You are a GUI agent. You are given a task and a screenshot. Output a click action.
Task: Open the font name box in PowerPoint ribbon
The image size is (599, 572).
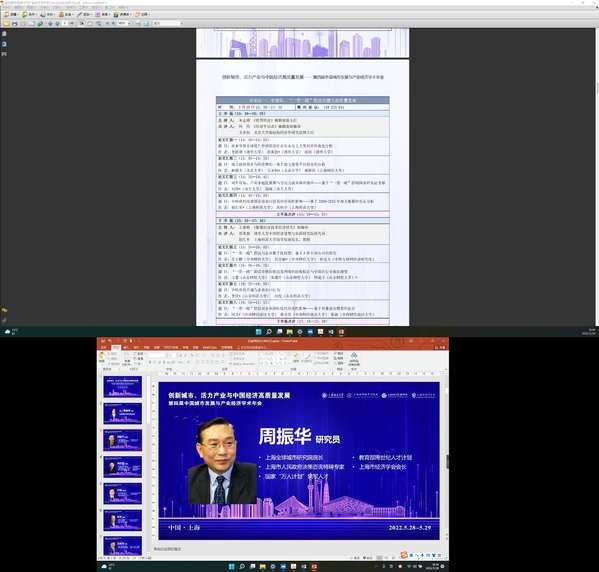(157, 355)
